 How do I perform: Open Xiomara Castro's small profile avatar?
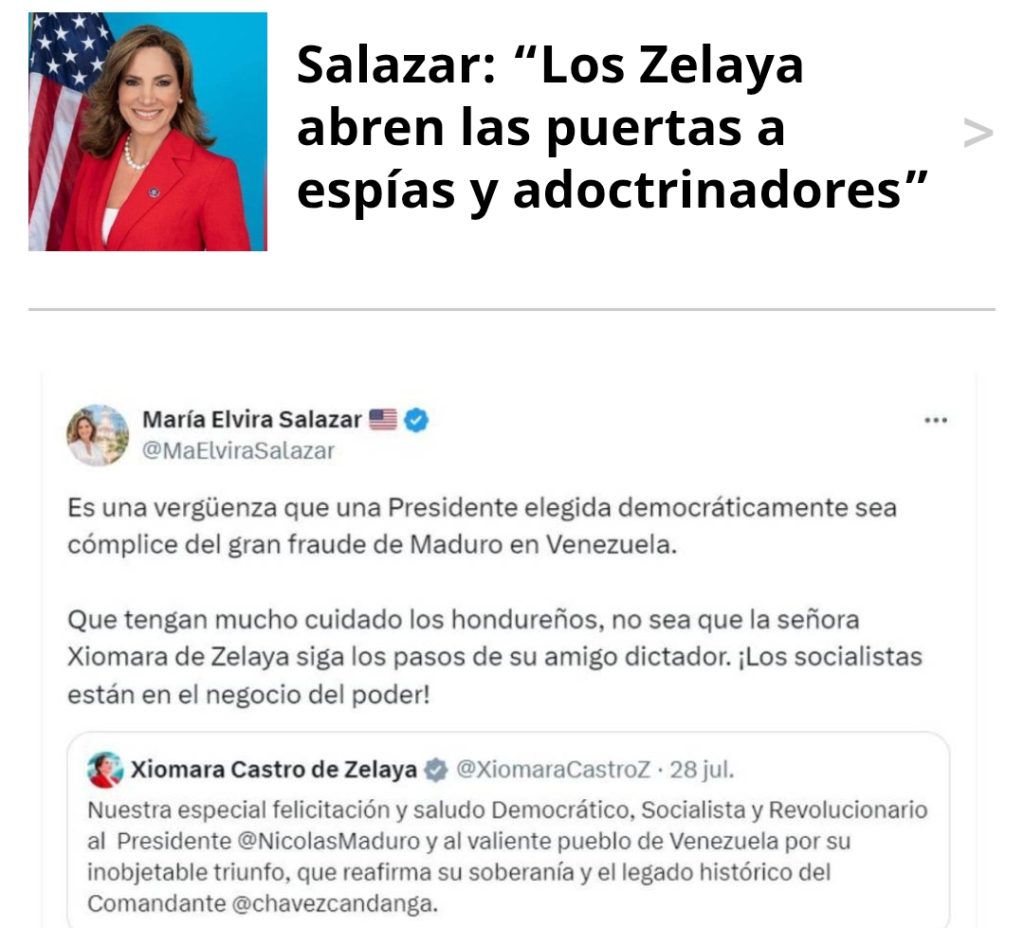pos(105,770)
